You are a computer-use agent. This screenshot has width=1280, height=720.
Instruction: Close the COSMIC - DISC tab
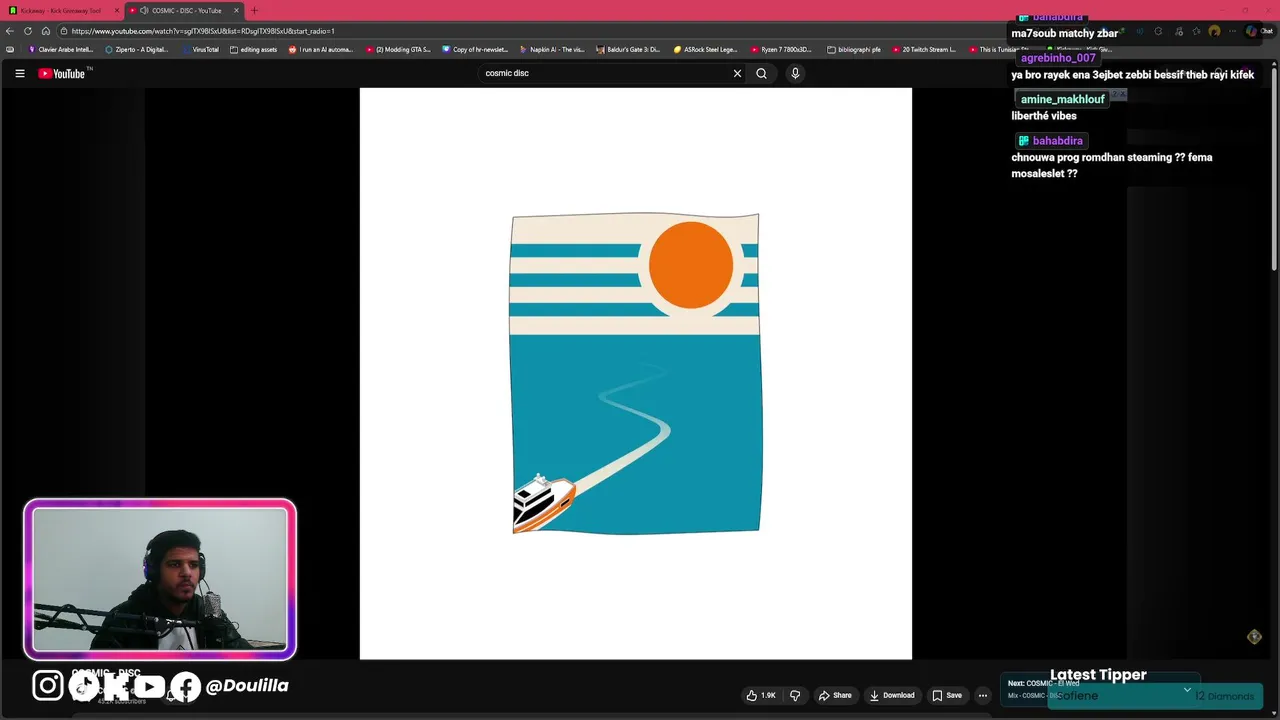coord(237,10)
